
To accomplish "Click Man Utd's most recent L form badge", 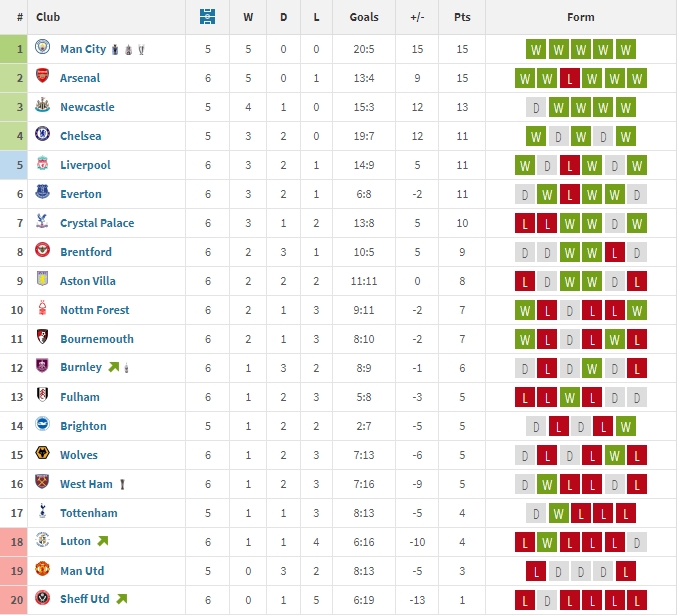I will (626, 571).
